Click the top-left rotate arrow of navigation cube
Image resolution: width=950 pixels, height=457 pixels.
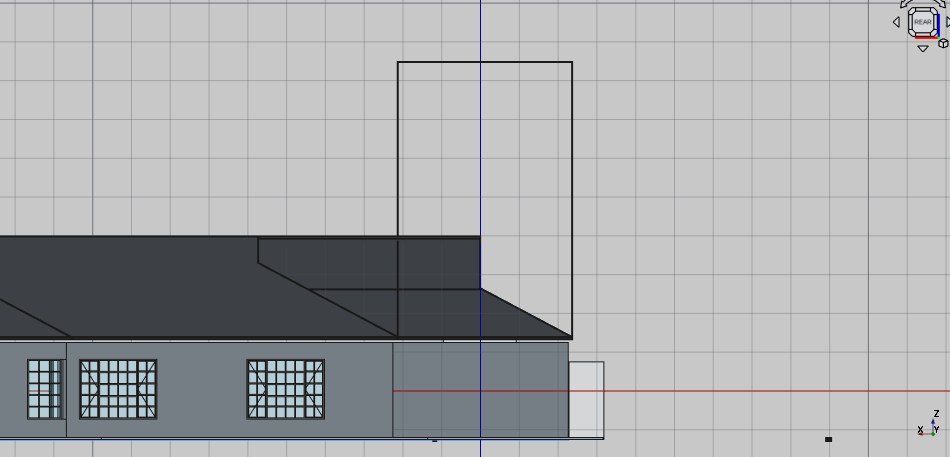coord(905,5)
